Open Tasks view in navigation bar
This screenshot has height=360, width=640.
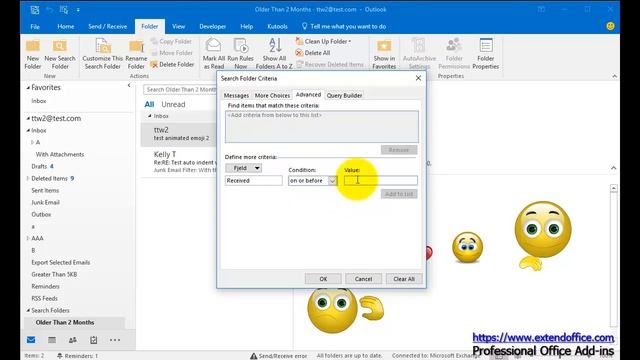[93, 340]
